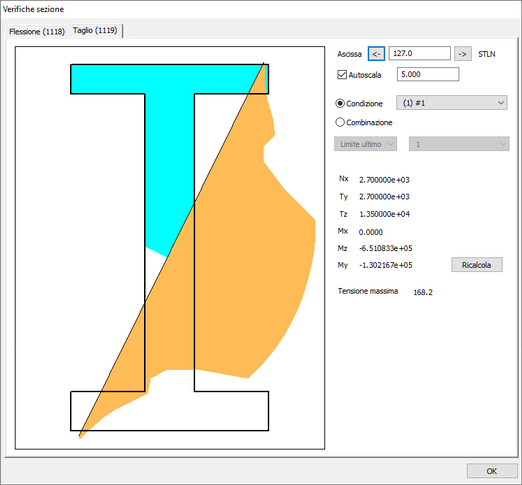Select the Taglio (1119) tab
Viewport: 522px width, 485px height.
[95, 30]
